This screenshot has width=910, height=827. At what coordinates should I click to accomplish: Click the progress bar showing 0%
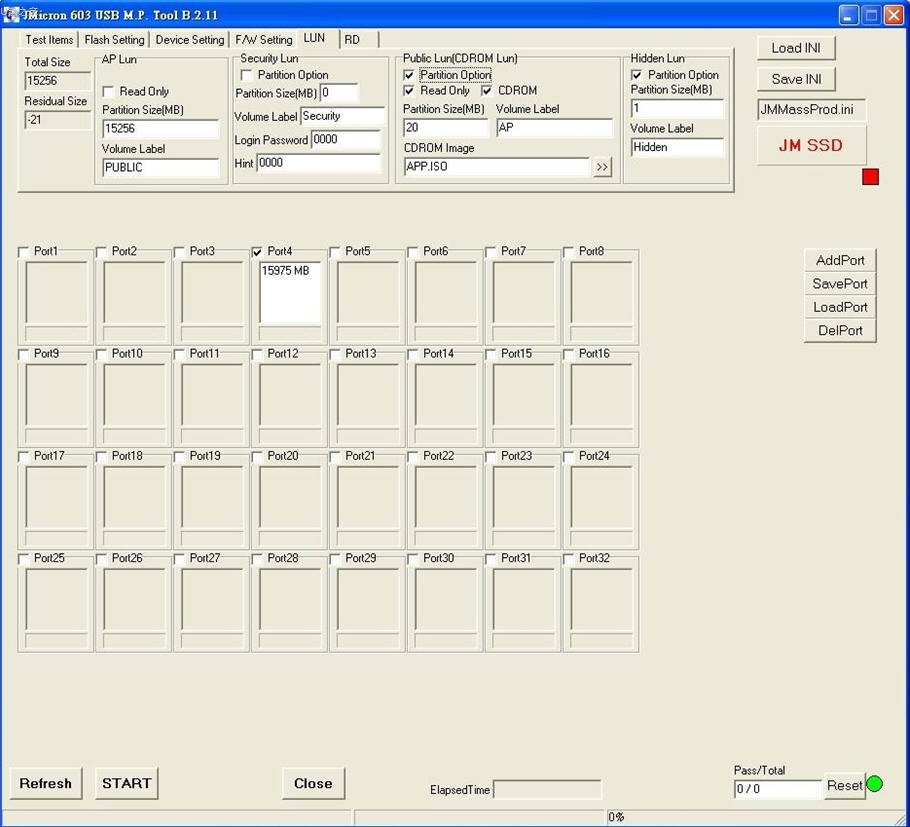[x=630, y=817]
